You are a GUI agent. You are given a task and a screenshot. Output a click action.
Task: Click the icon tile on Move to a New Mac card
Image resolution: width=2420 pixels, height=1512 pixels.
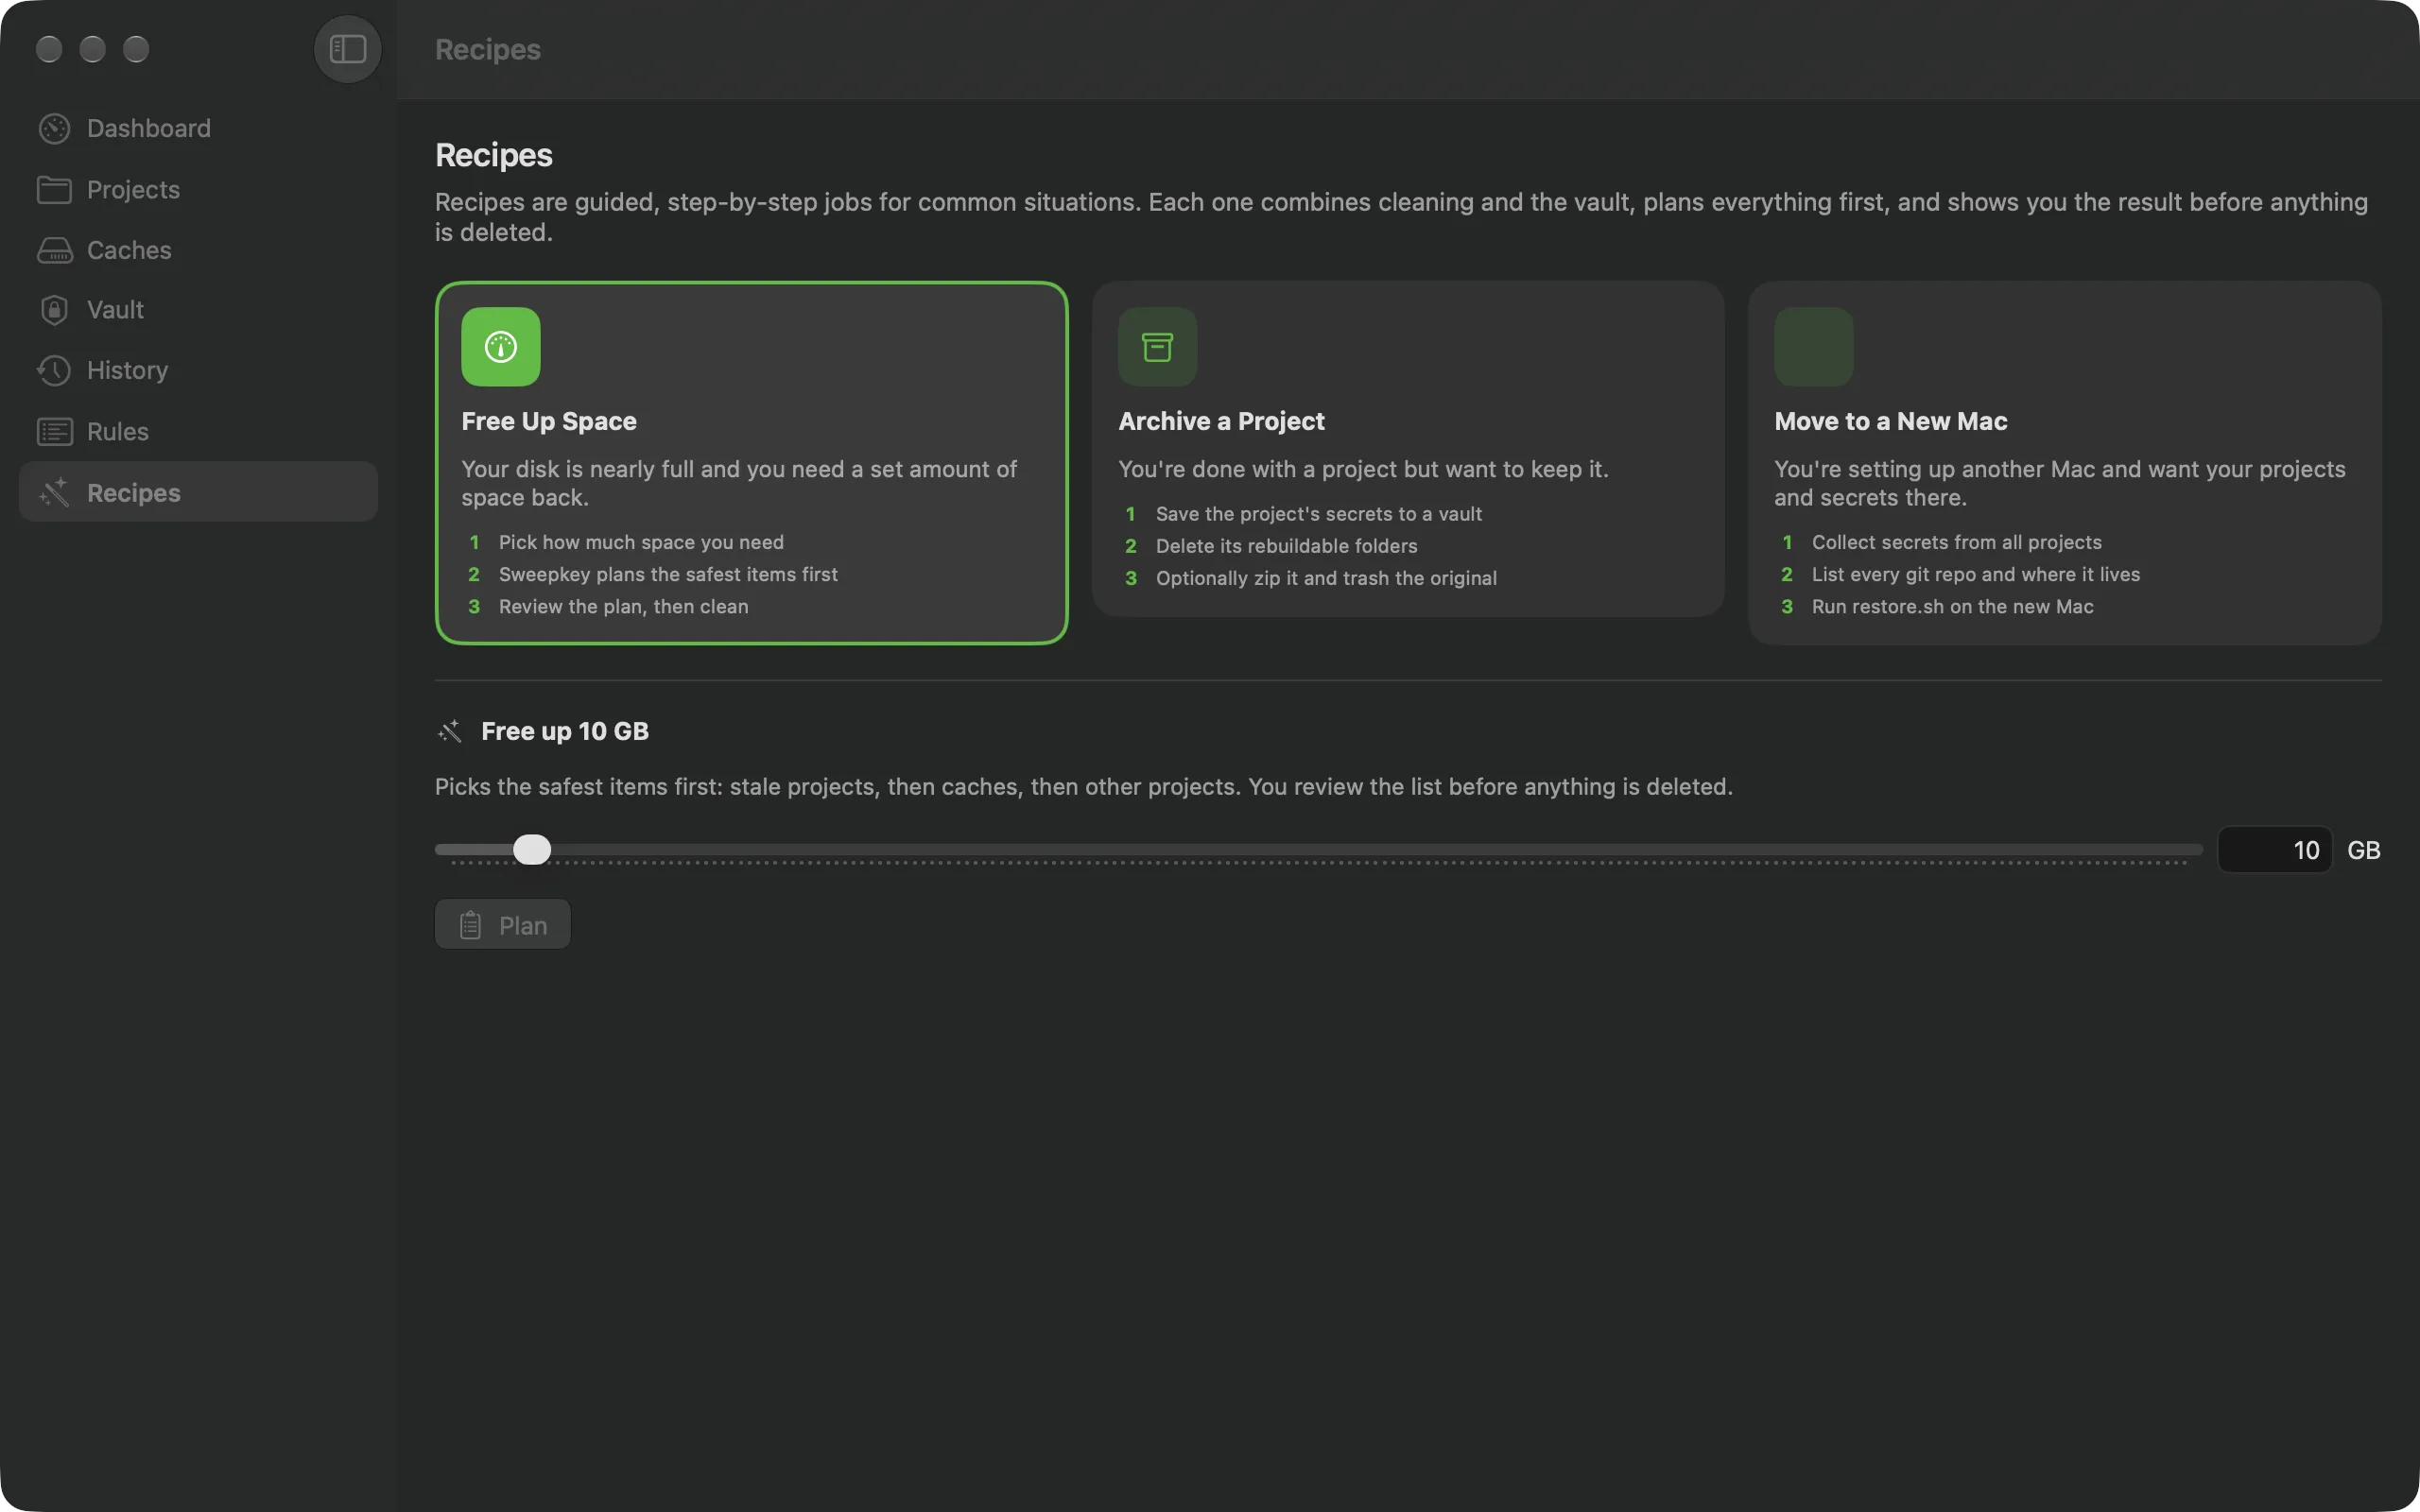point(1813,346)
